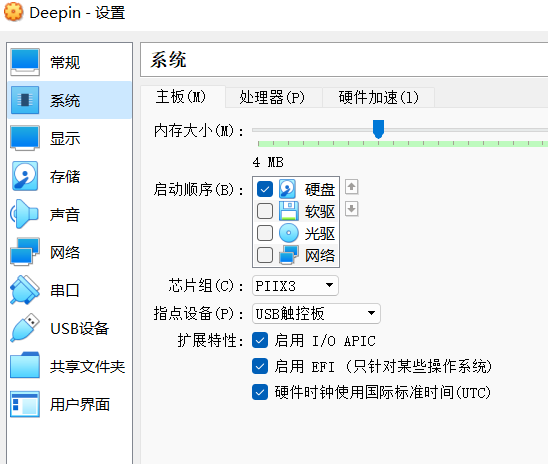This screenshot has height=464, width=548.
Task: Select 存储 label in sidebar
Action: (x=65, y=176)
